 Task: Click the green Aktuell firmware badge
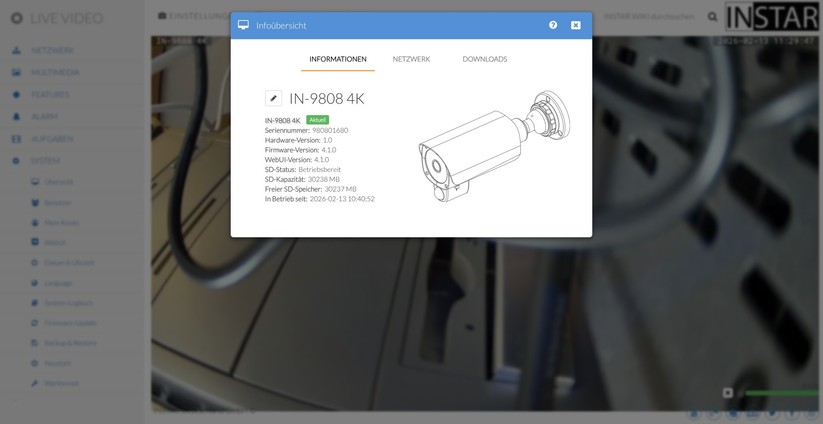point(317,120)
